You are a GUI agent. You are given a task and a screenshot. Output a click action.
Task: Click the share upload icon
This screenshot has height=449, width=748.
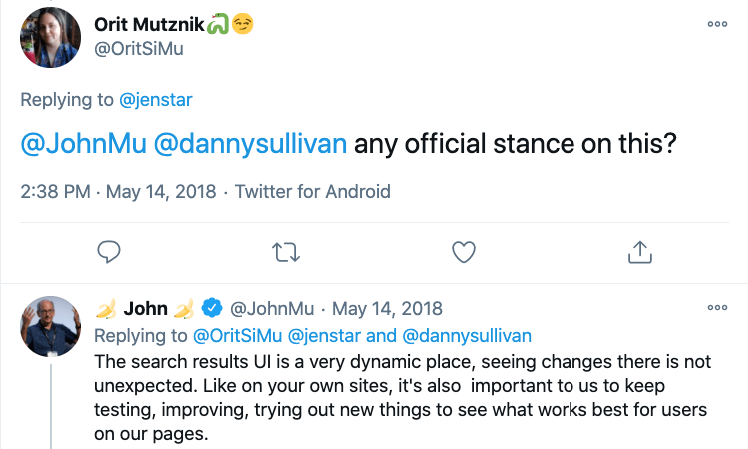click(x=639, y=253)
